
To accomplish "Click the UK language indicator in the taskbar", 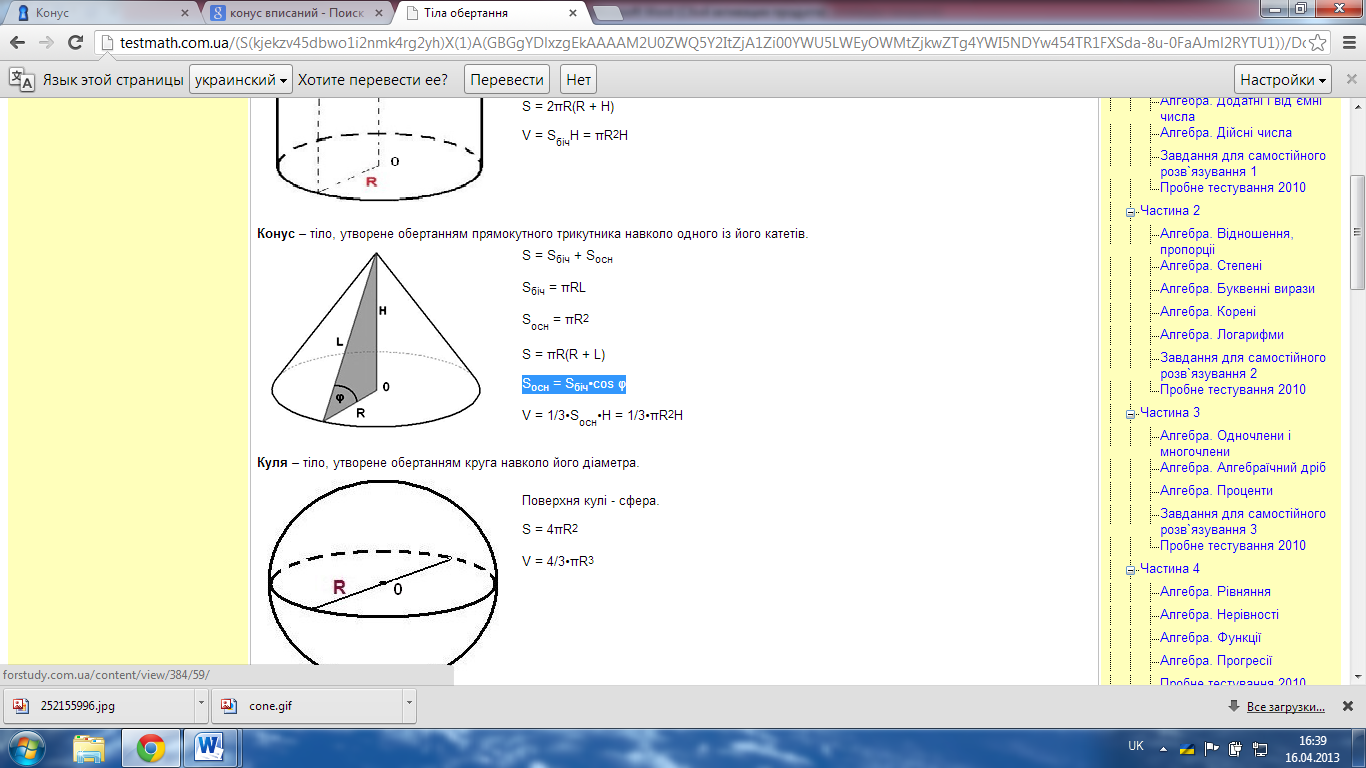I will point(1136,746).
